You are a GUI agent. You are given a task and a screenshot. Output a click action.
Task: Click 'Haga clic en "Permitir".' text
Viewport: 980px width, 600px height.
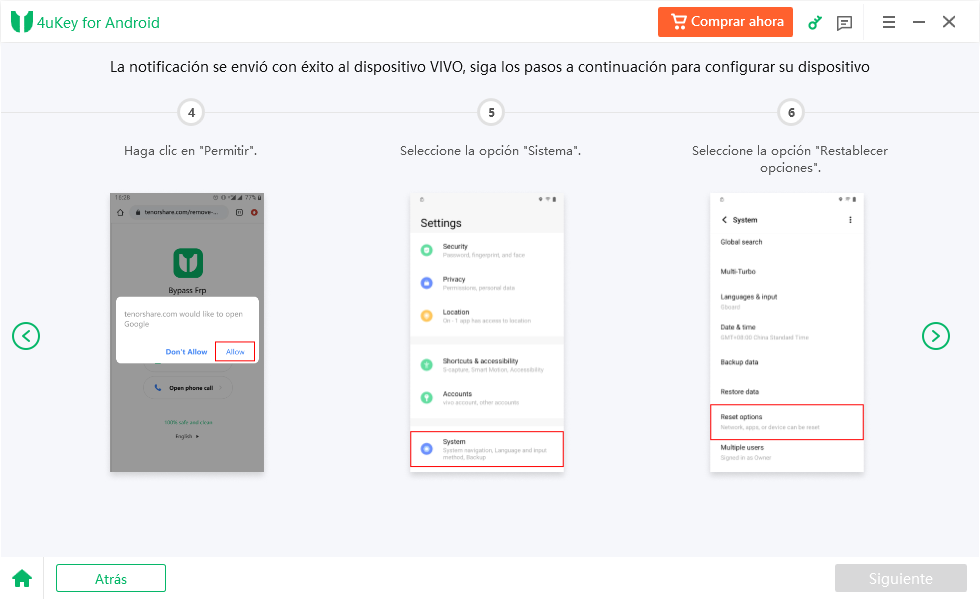point(190,151)
